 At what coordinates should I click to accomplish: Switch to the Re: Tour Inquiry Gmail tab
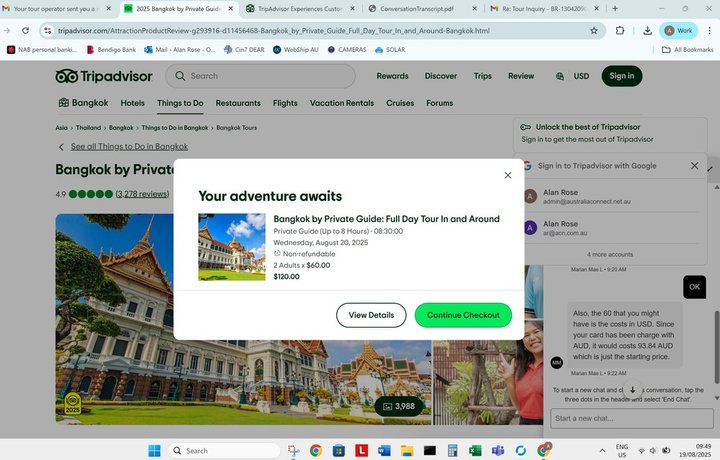(544, 9)
